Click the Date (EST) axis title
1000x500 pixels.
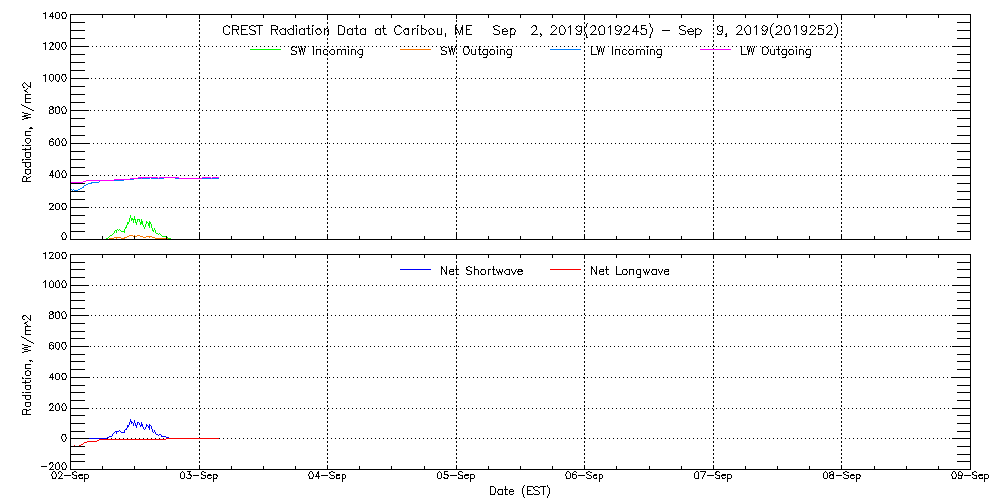tap(520, 491)
